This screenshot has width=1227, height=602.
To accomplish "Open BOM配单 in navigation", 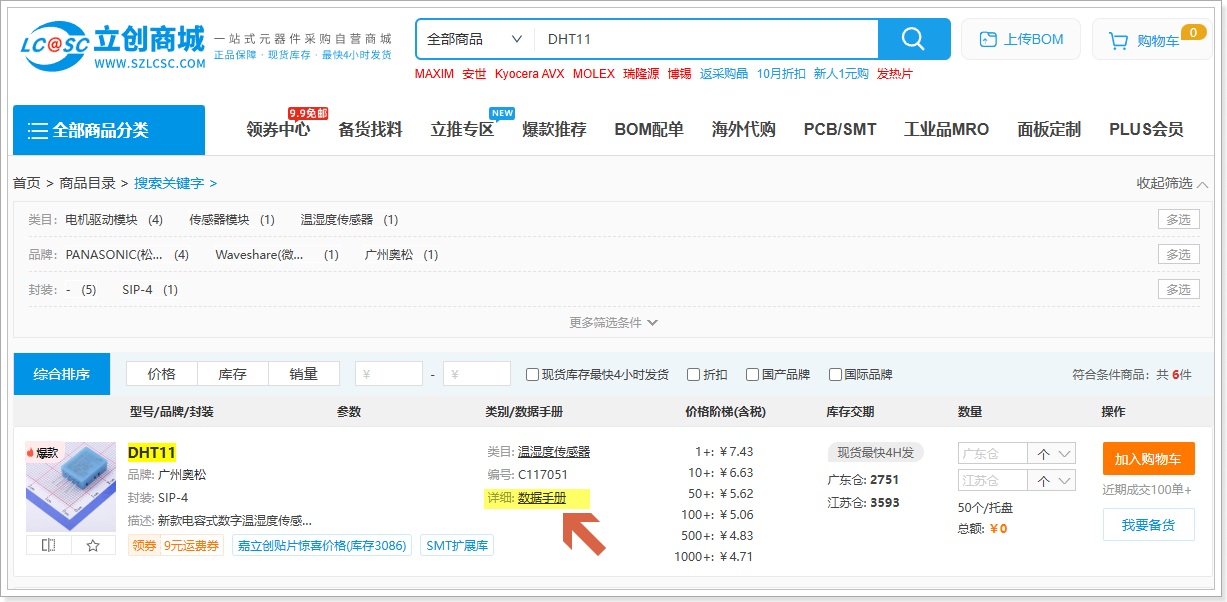I will (649, 130).
